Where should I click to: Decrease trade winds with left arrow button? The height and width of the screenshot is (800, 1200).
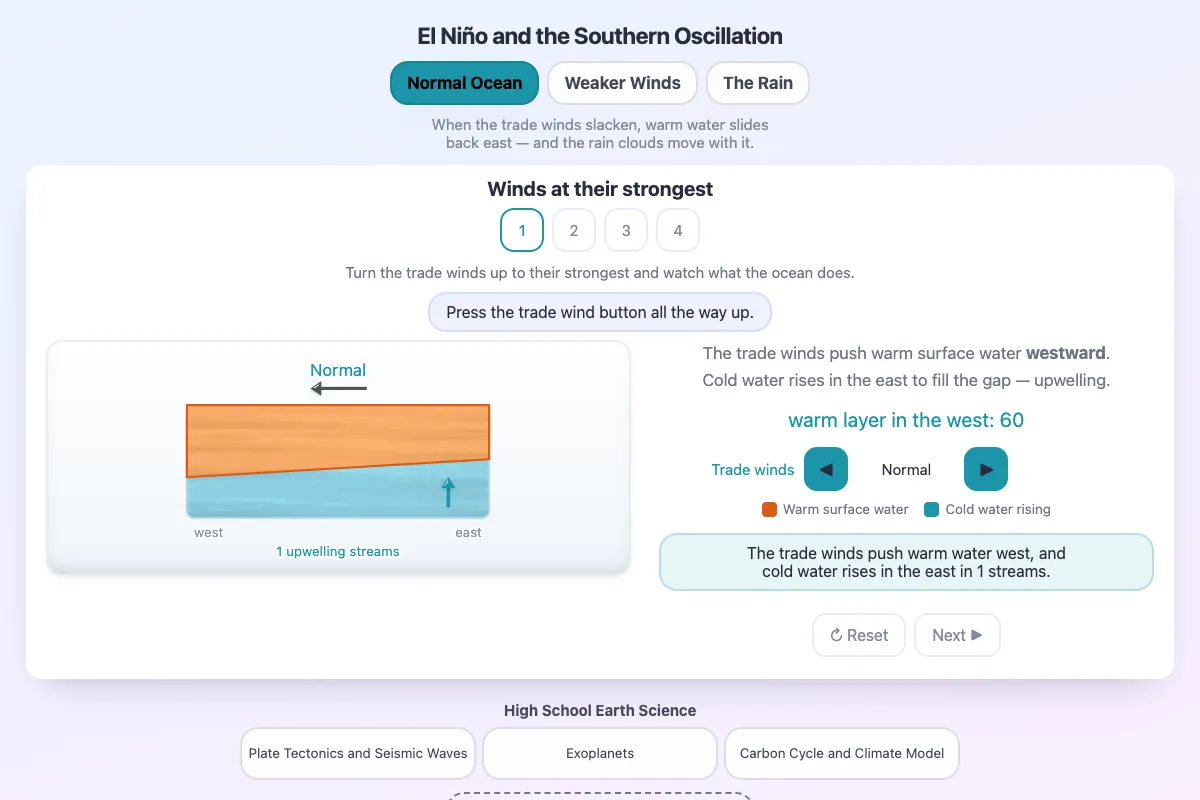tap(826, 469)
